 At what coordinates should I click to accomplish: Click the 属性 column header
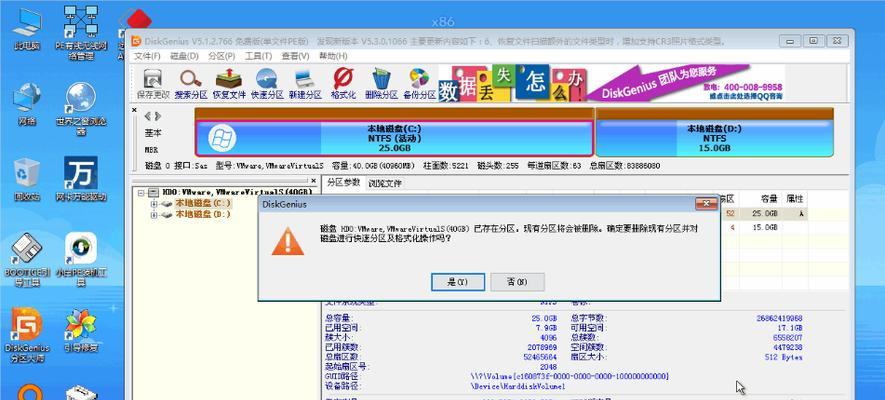(795, 199)
